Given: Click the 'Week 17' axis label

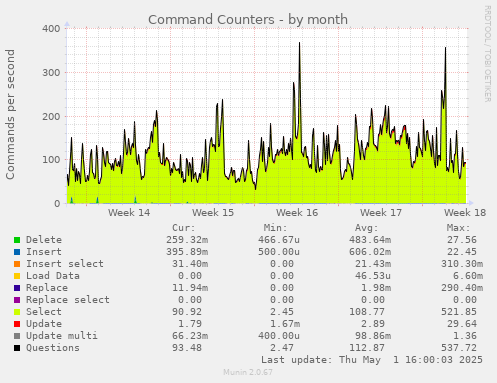Looking at the screenshot, I should [381, 213].
